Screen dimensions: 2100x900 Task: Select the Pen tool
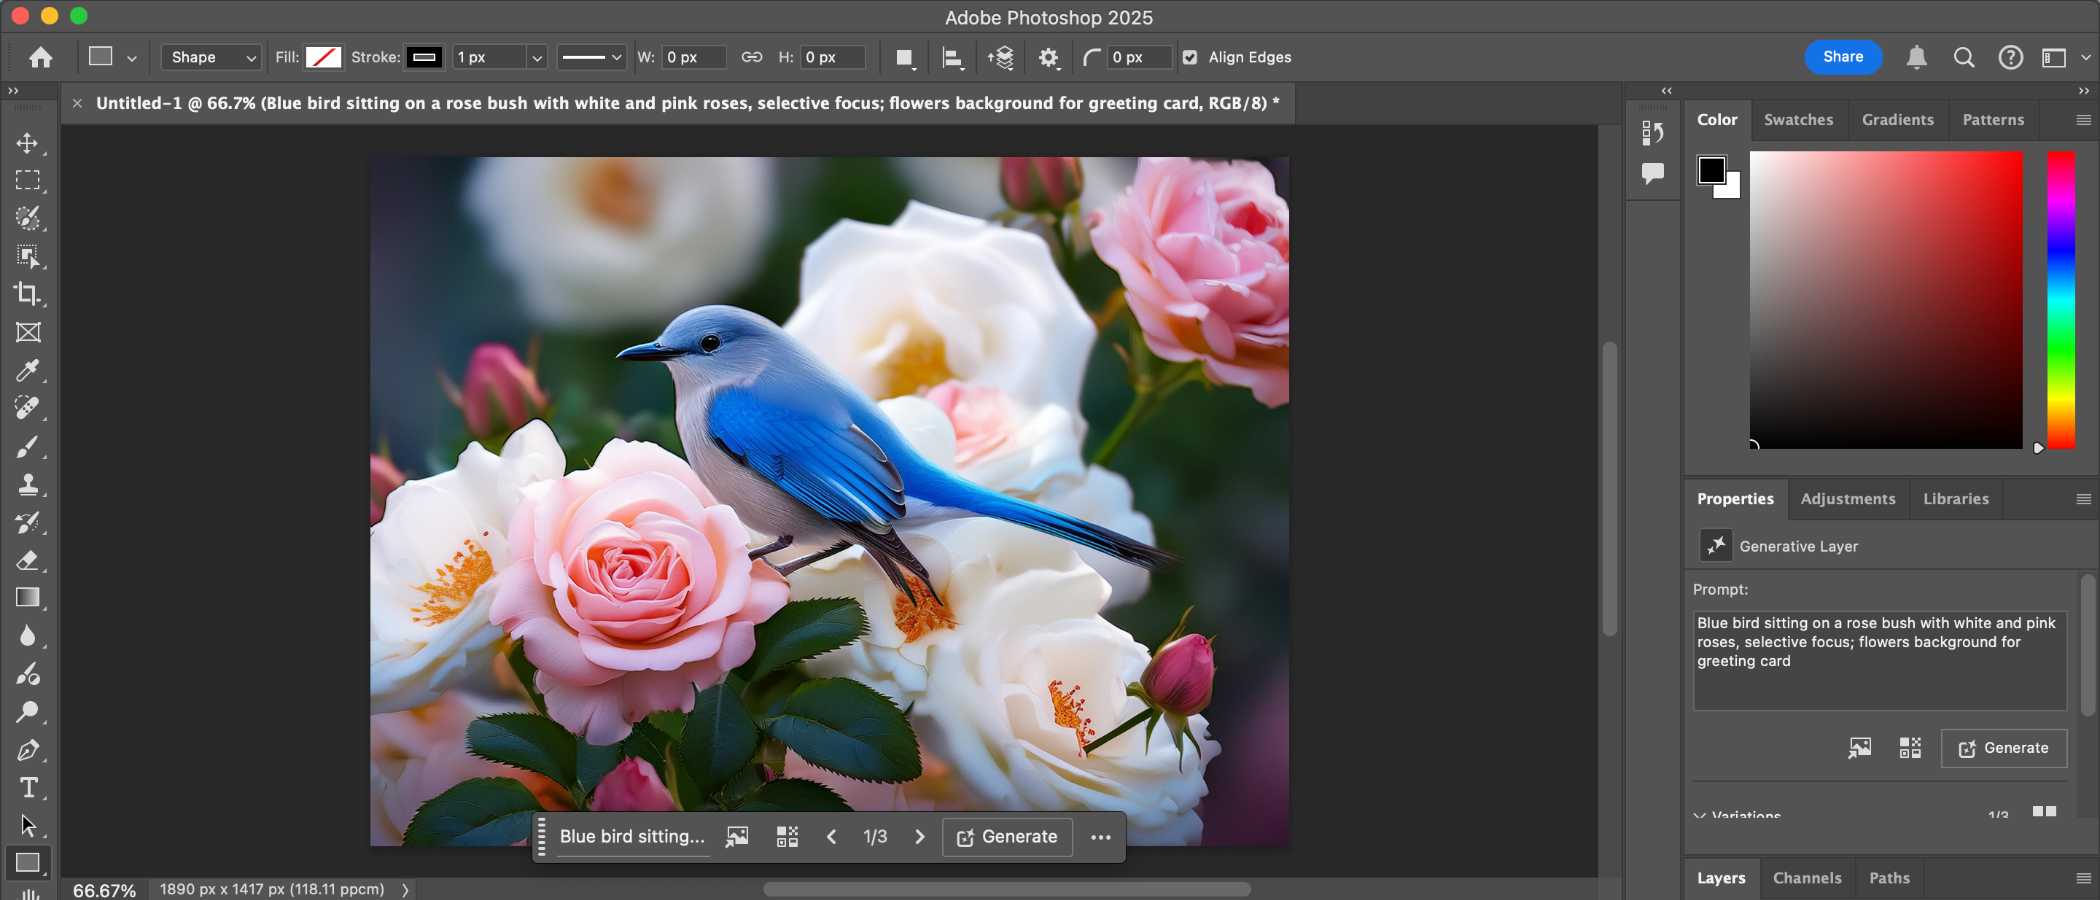[28, 750]
